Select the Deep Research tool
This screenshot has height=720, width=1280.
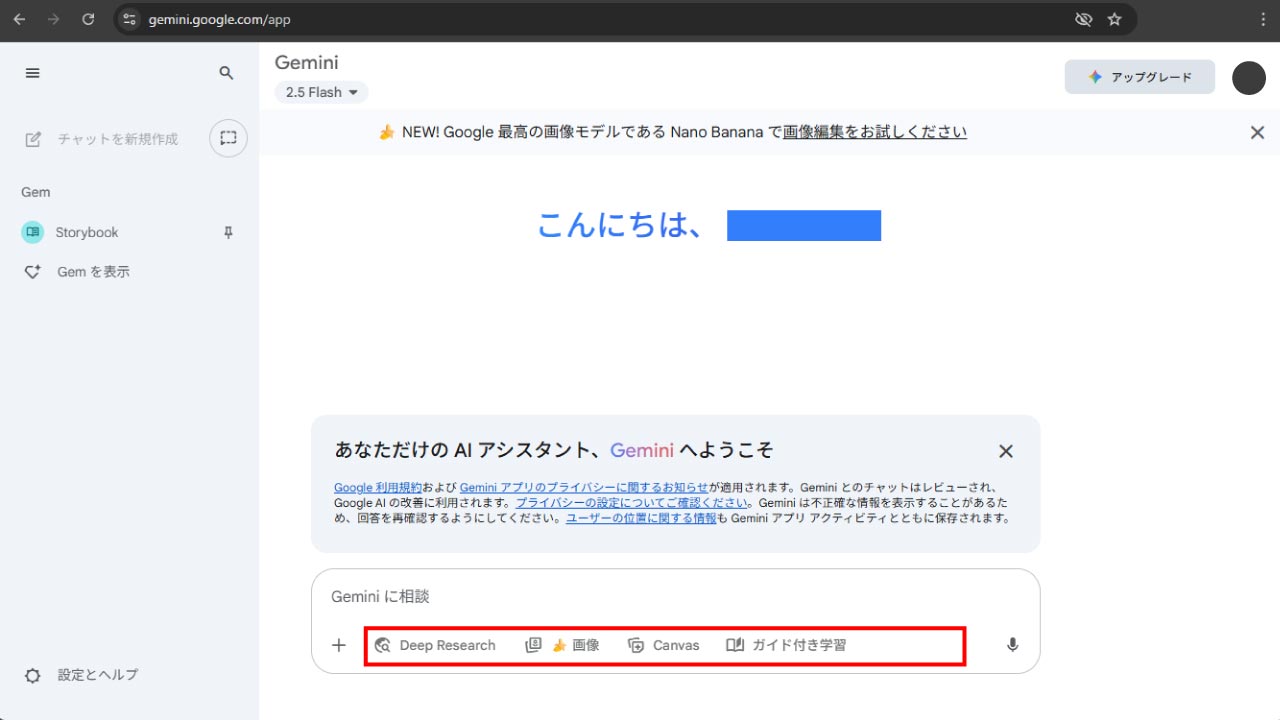[435, 645]
